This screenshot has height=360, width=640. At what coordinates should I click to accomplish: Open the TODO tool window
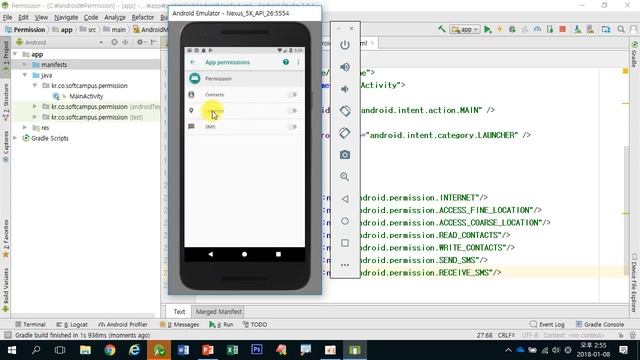click(x=255, y=324)
